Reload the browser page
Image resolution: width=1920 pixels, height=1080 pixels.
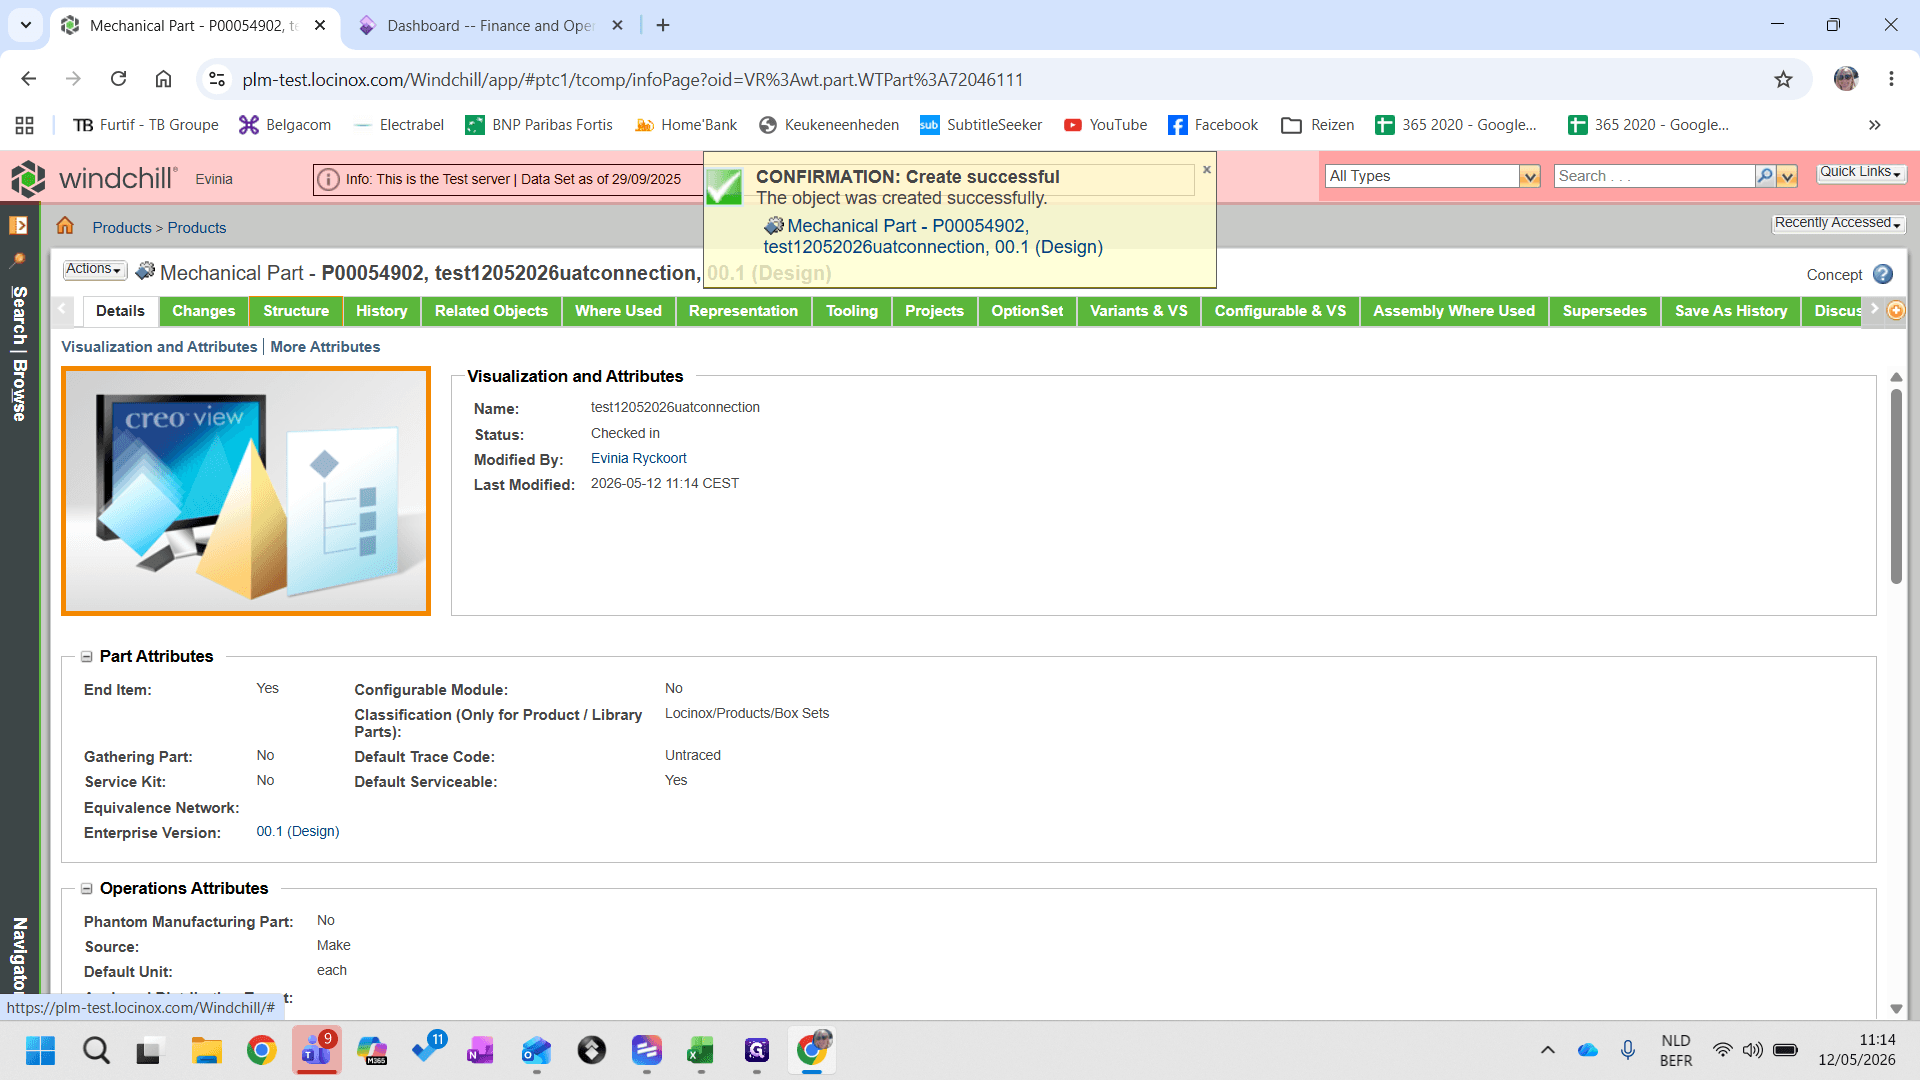(x=118, y=79)
